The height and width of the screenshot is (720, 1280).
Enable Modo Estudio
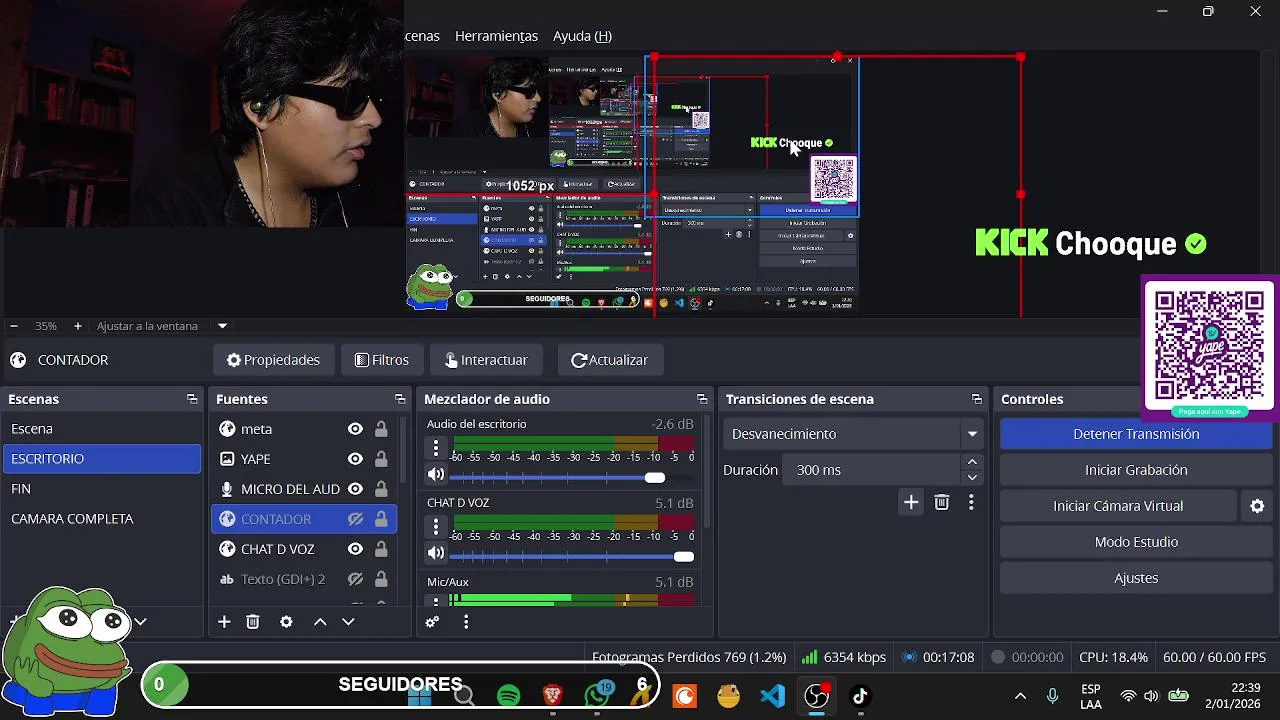point(1136,542)
